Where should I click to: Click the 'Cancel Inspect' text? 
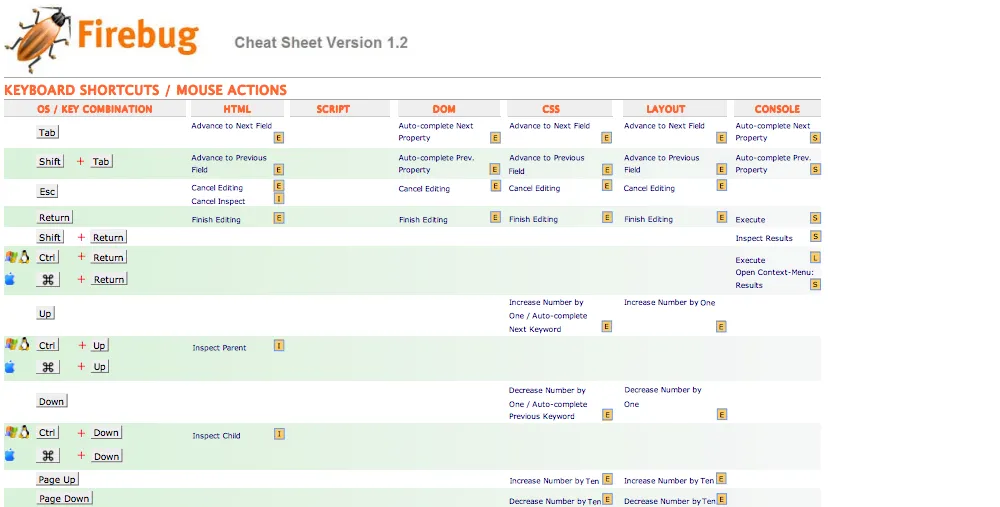pos(218,201)
